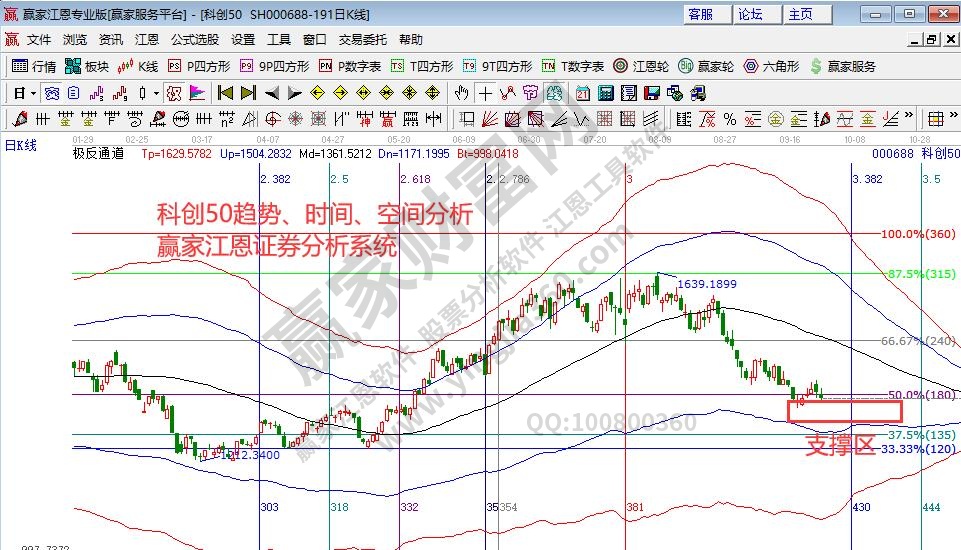Open dropdown arrow beside candlestick style icon
Screen dimensions: 961x550
pyautogui.click(x=155, y=93)
